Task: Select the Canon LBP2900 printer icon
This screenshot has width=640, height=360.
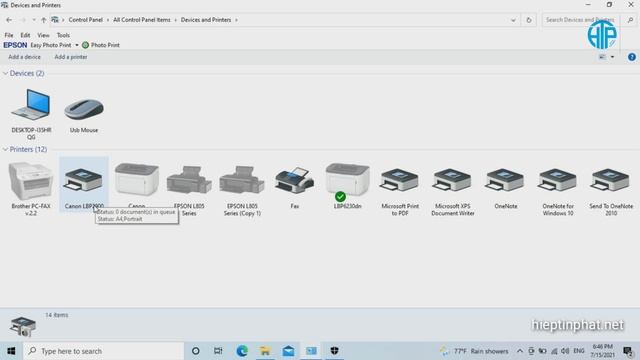Action: click(84, 180)
